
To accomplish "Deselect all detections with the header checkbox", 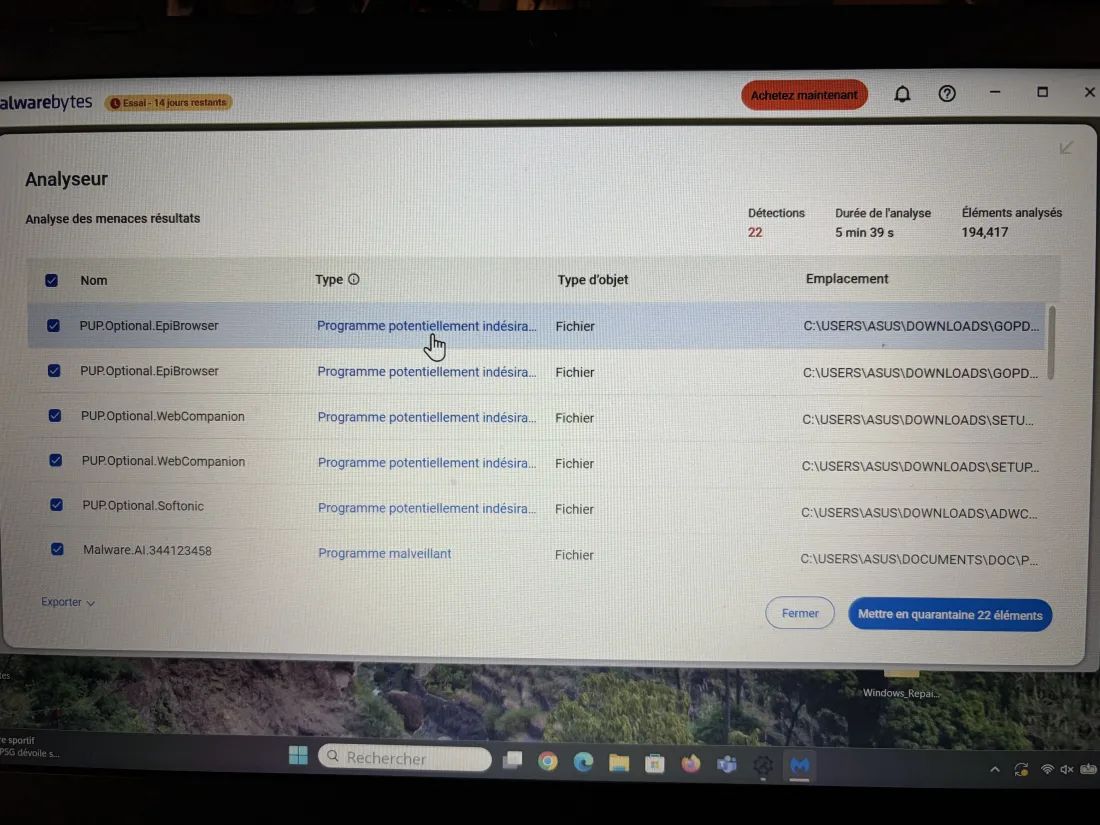I will (51, 280).
